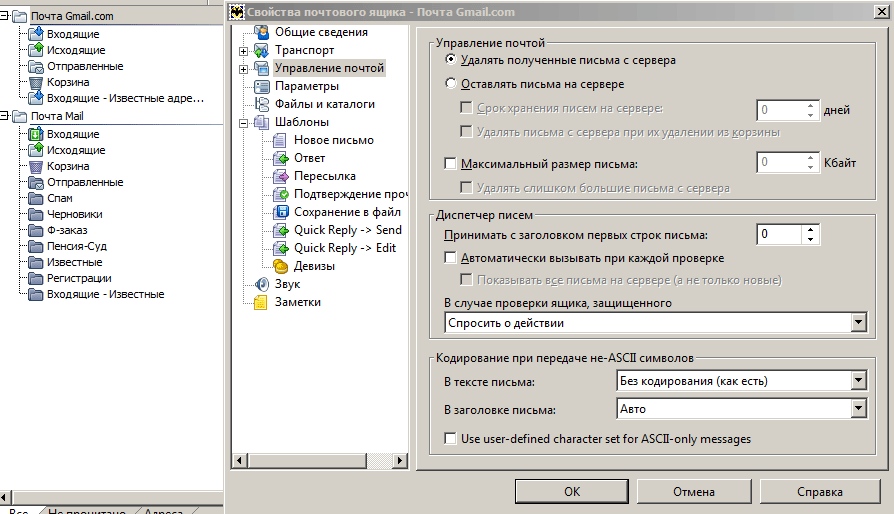Select Подтверждение прочтения template item

pyautogui.click(x=350, y=194)
